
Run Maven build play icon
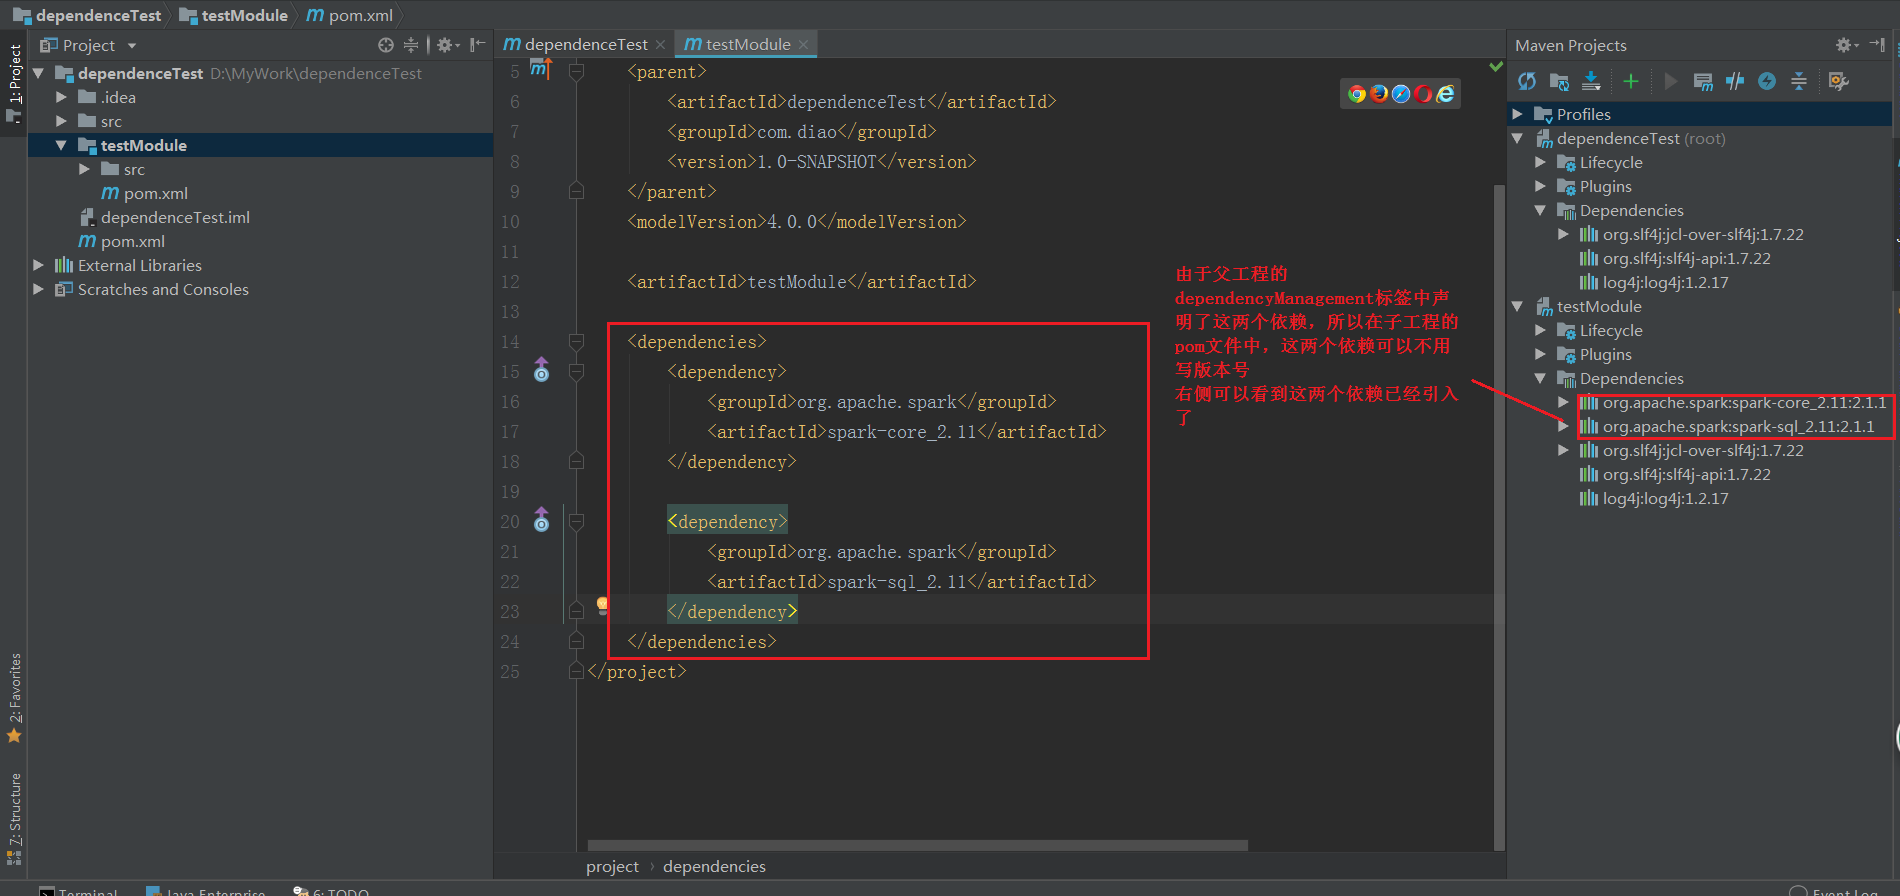click(x=1671, y=81)
